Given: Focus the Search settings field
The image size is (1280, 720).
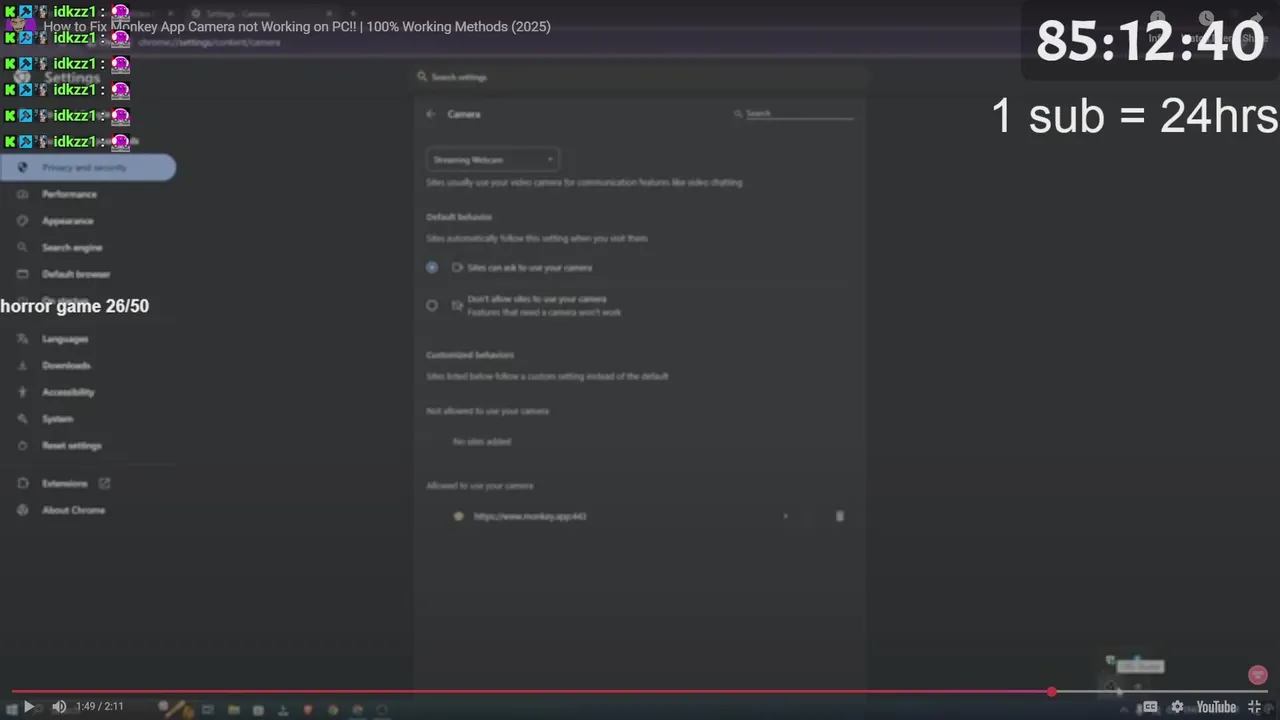Looking at the screenshot, I should (640, 77).
